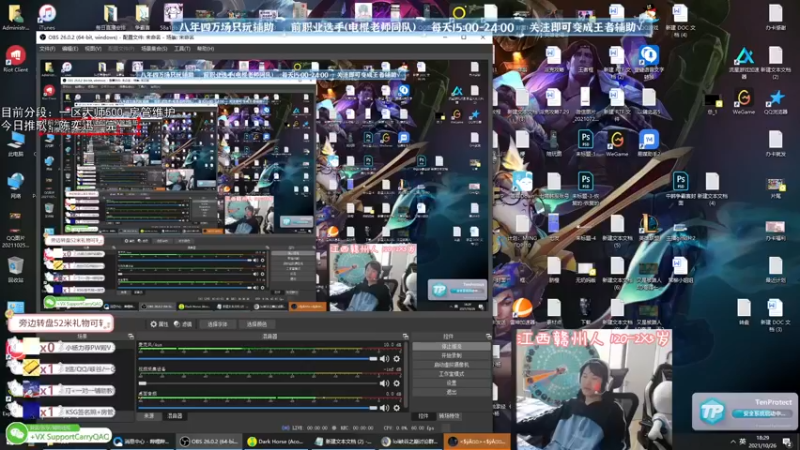Adjust the third mixer channel volume slider
Viewport: 800px width, 450px height.
pyautogui.click(x=258, y=408)
